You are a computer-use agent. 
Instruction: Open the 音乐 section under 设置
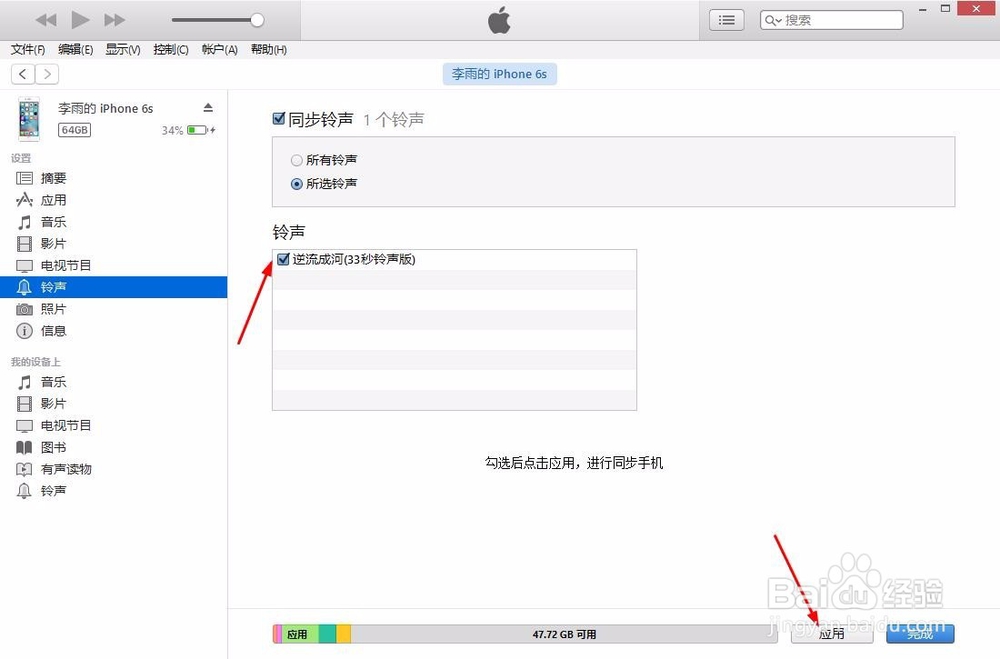click(x=54, y=221)
